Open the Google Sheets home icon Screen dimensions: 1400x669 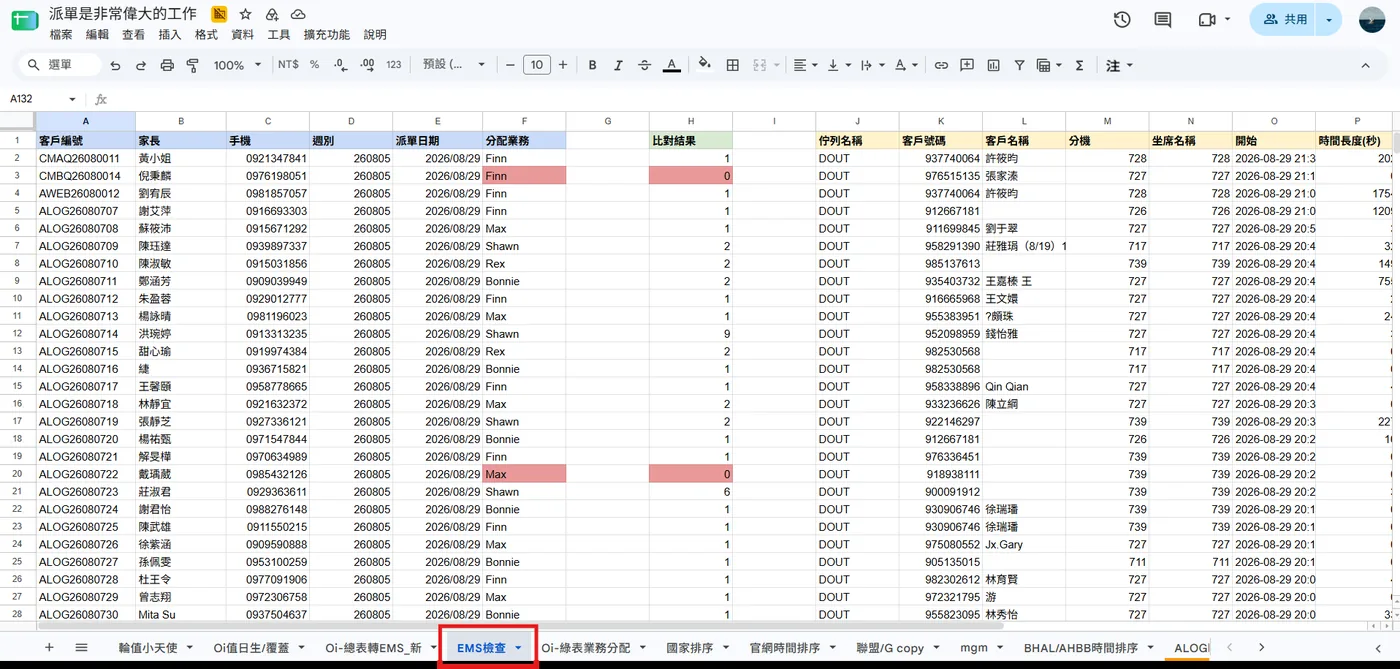tap(24, 21)
